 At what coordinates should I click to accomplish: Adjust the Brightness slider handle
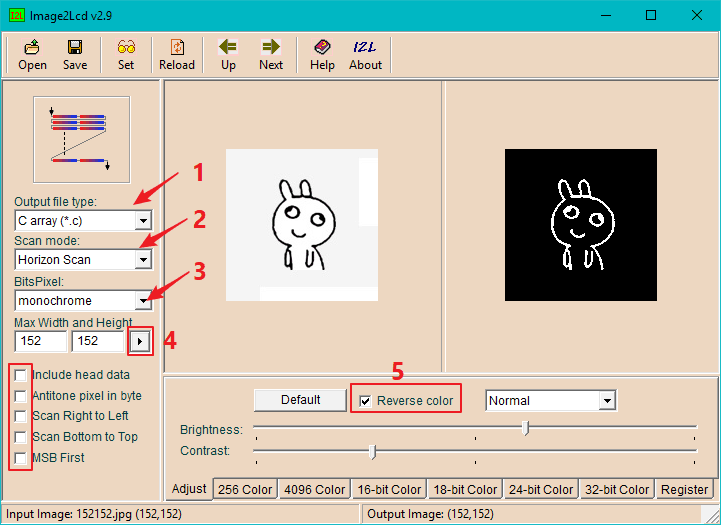tap(526, 428)
